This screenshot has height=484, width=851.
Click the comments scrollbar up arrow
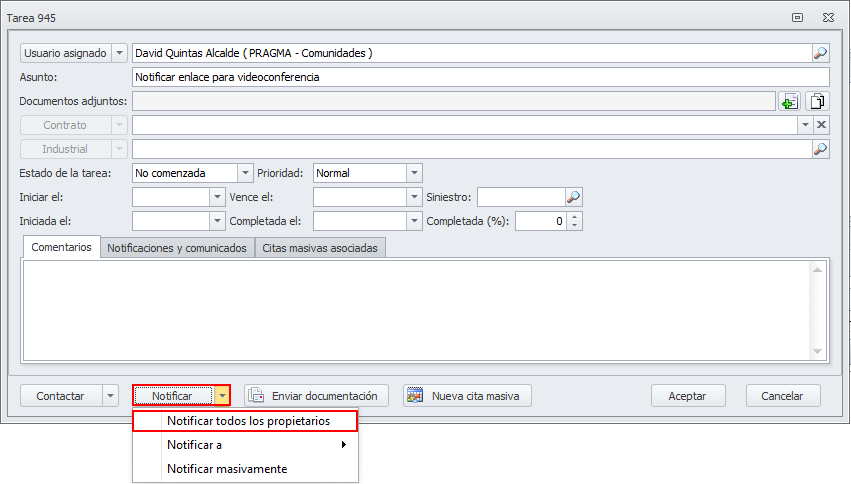(x=817, y=270)
